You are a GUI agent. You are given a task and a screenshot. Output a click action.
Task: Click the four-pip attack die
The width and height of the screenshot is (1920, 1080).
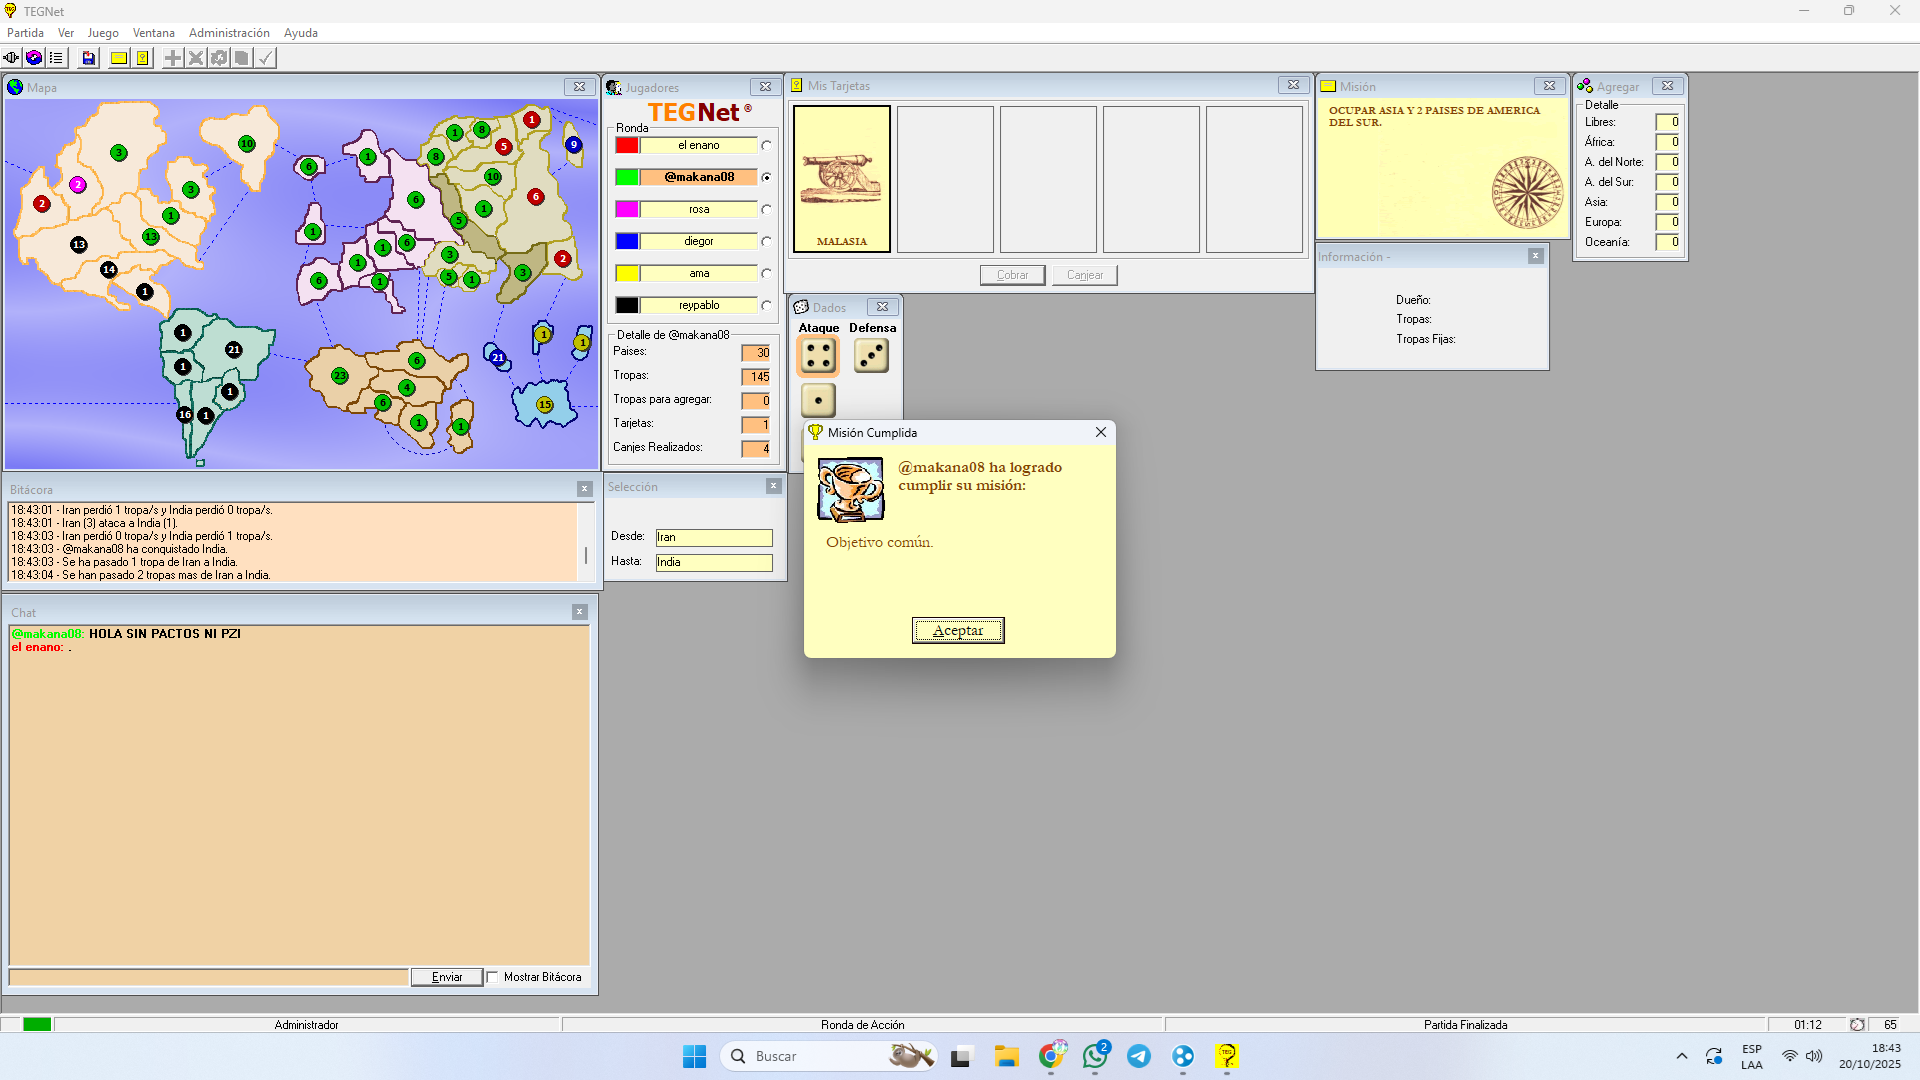[818, 356]
